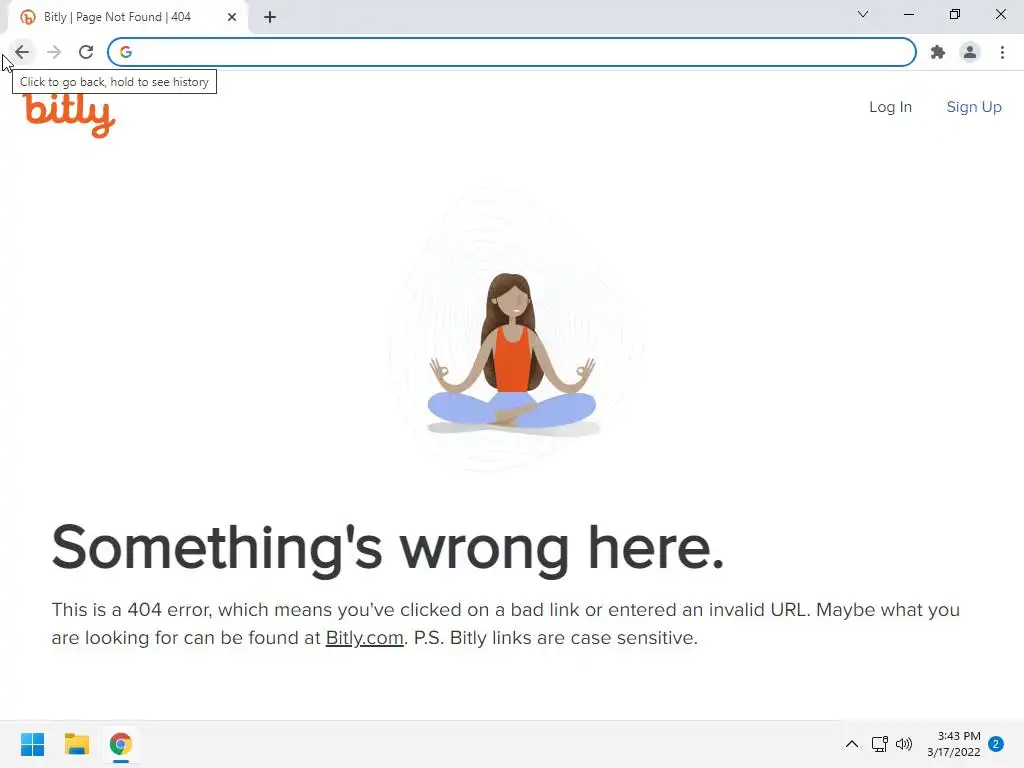Open the Chrome profile avatar
The height and width of the screenshot is (768, 1024).
tap(970, 52)
